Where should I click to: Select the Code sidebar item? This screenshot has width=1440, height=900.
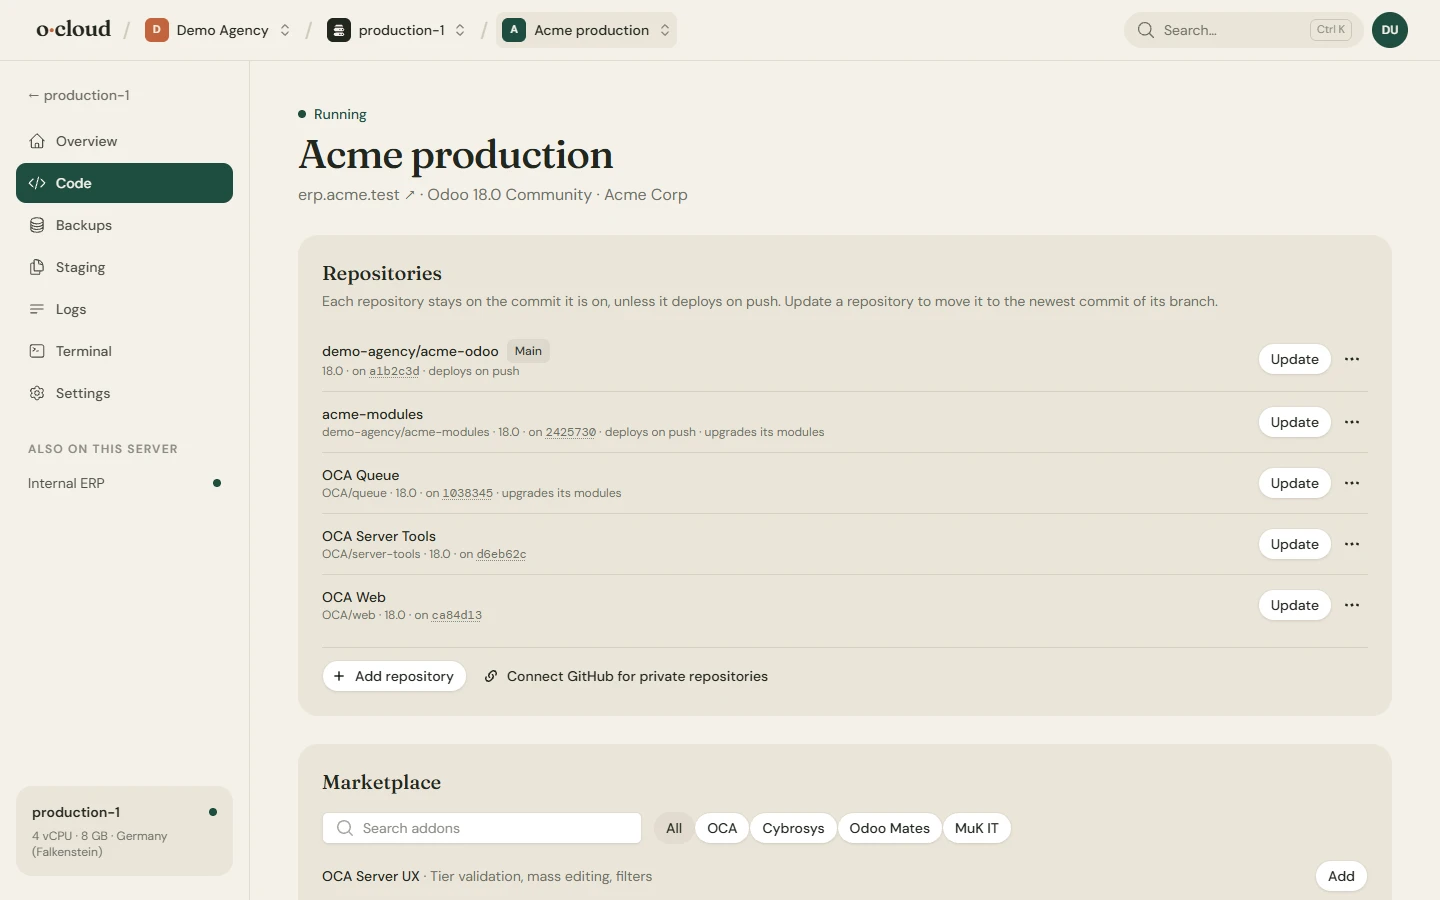pos(124,183)
